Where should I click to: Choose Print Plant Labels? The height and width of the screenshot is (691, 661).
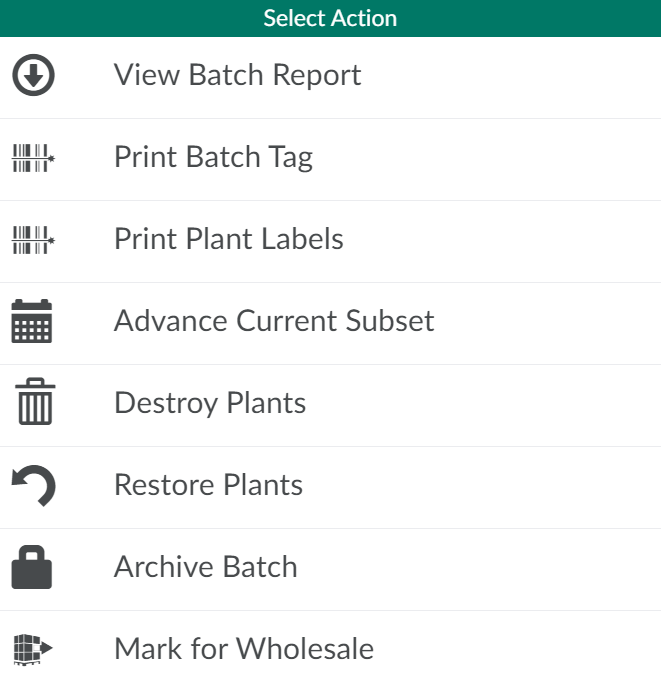(228, 240)
